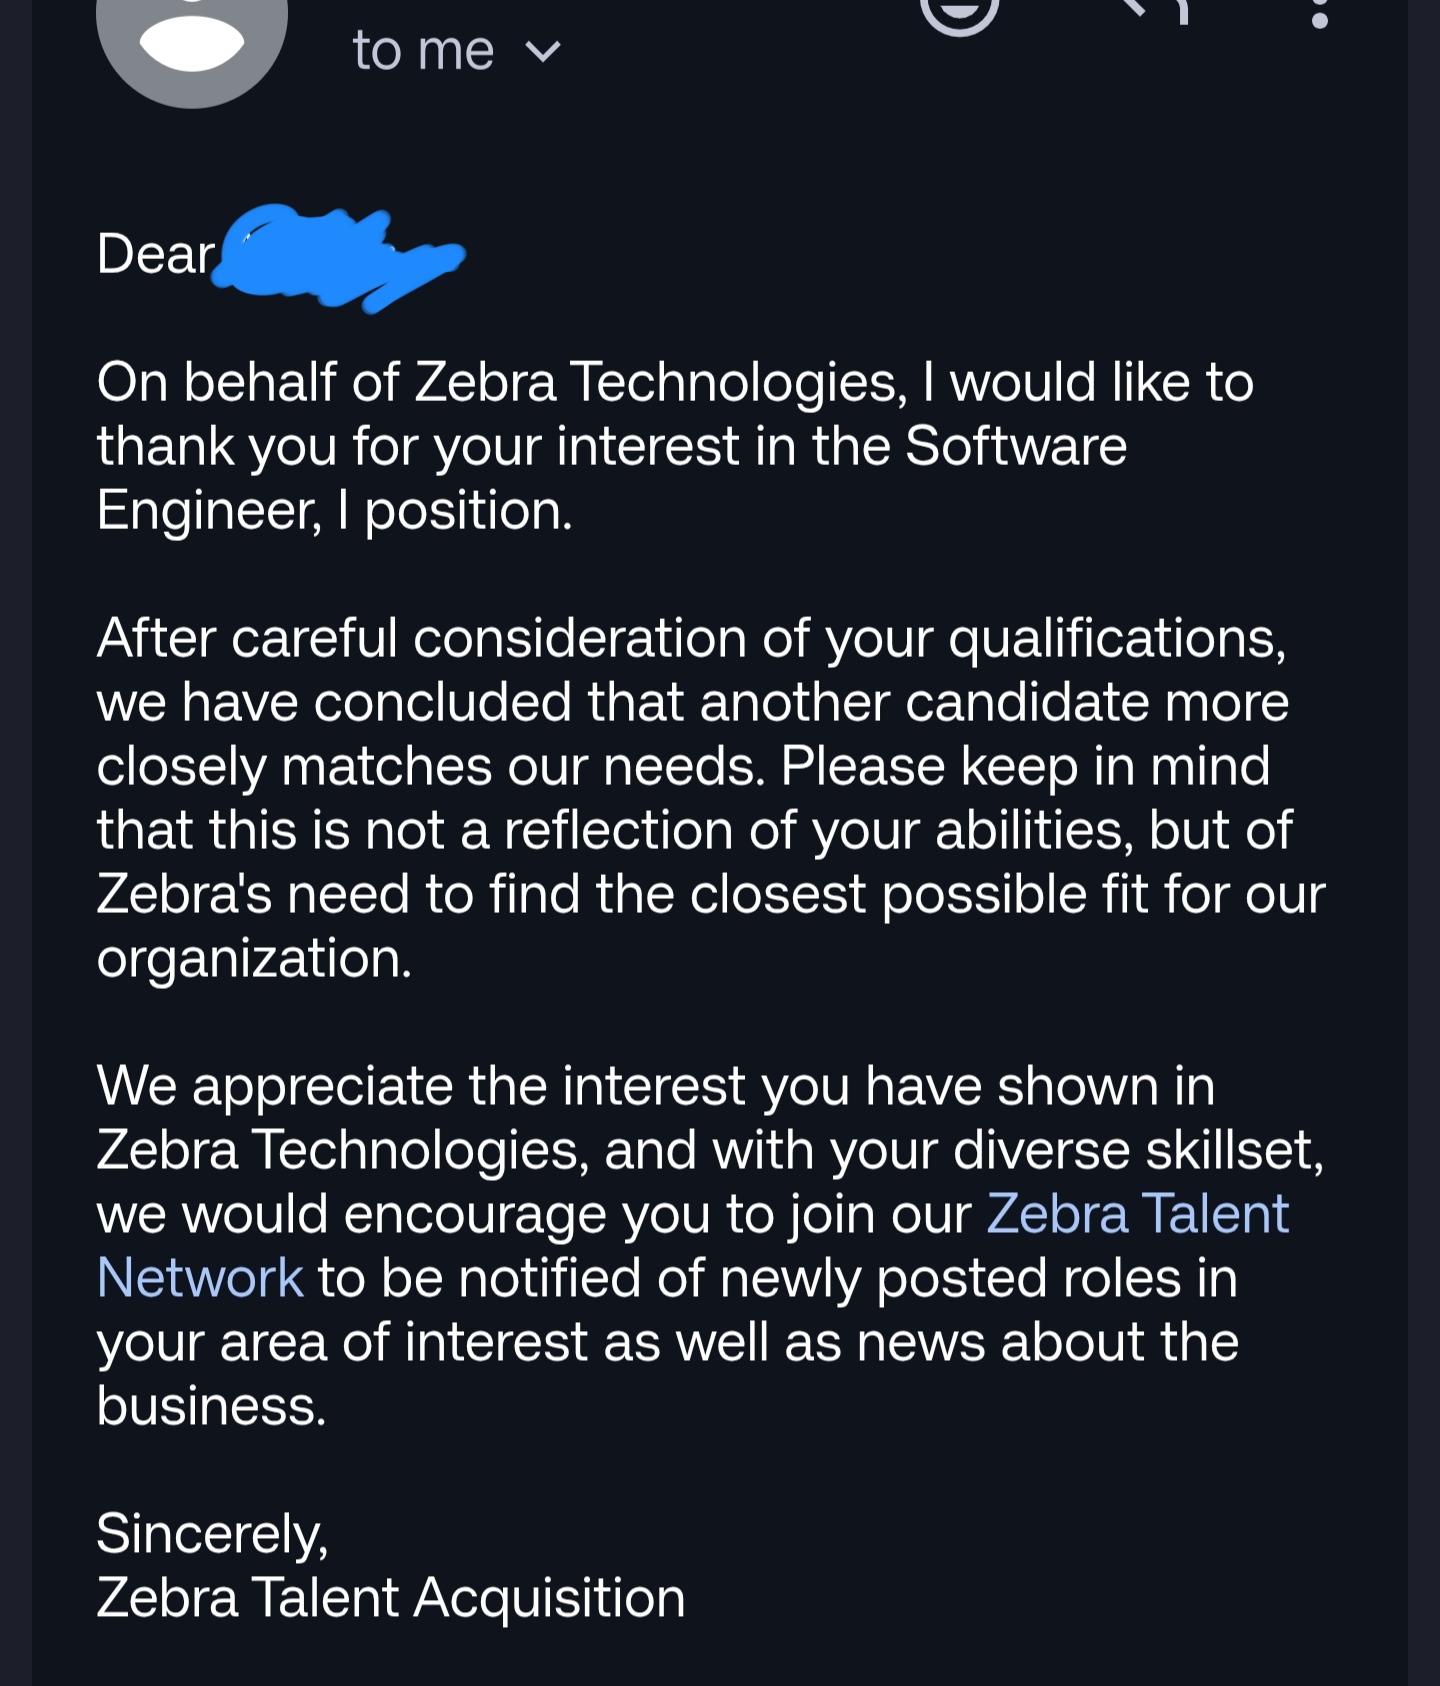
Task: Open the three-dot more options menu
Action: coord(1319,14)
